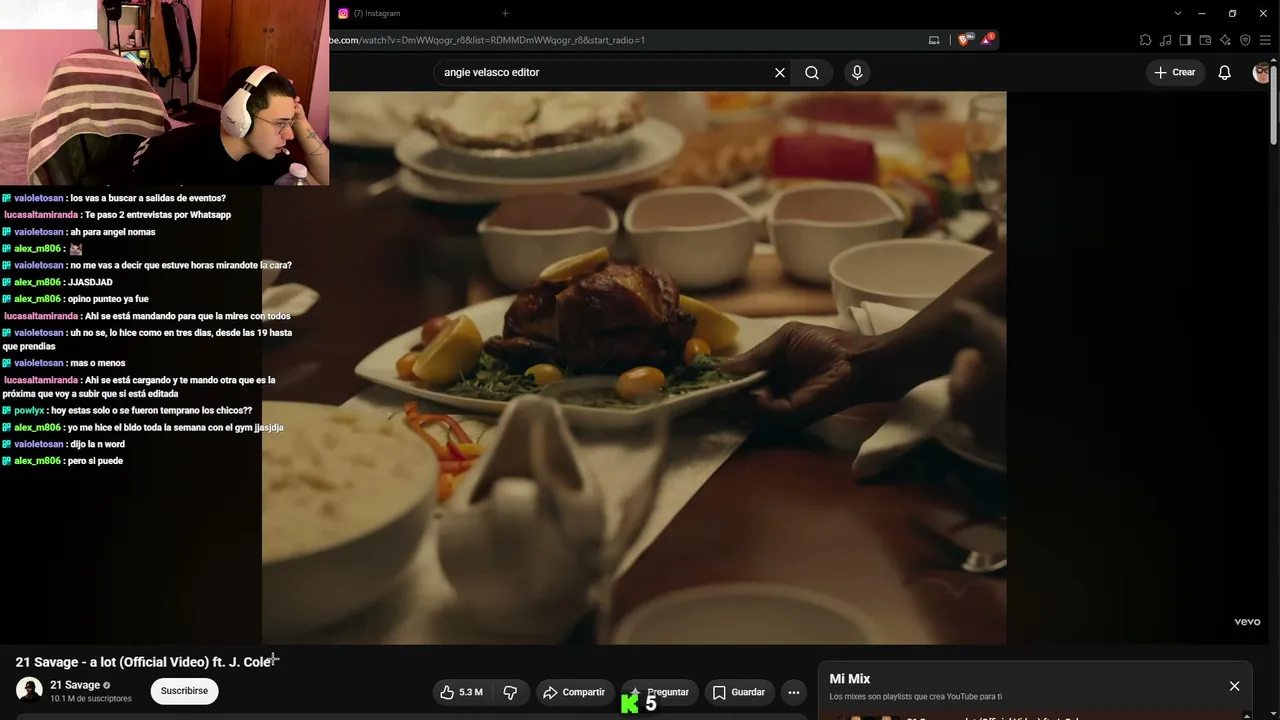Open the Brave VPN shield icon
This screenshot has height=720, width=1280.
pyautogui.click(x=1245, y=40)
